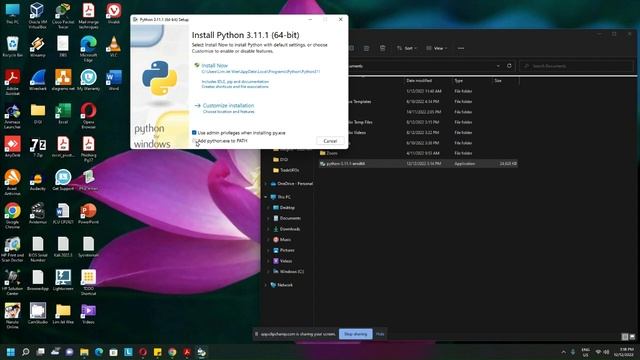This screenshot has height=360, width=640.
Task: Open Cisco Packet Tracer desktop icon
Action: click(x=63, y=16)
